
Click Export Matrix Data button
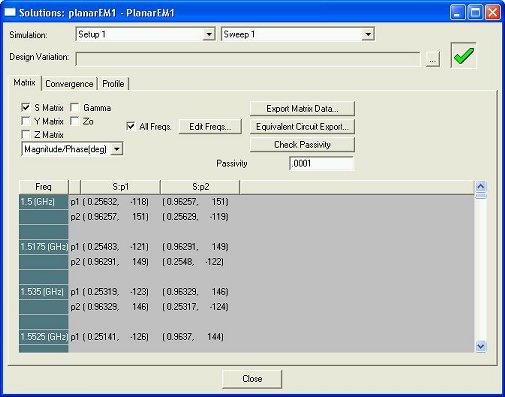click(302, 109)
